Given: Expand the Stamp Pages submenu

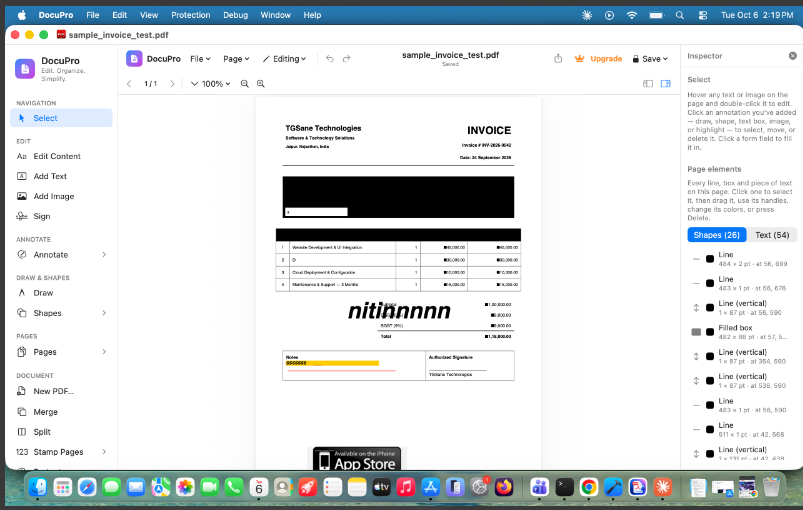Looking at the screenshot, I should pos(104,452).
